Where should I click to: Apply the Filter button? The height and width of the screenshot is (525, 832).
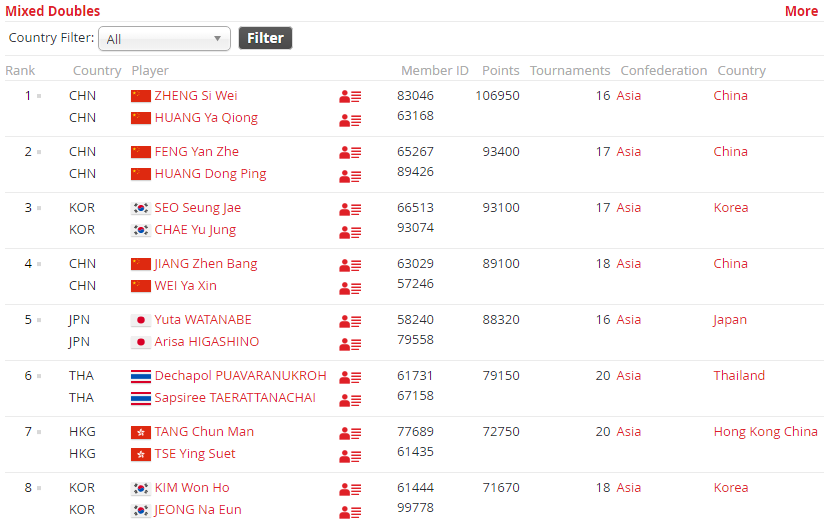coord(265,38)
